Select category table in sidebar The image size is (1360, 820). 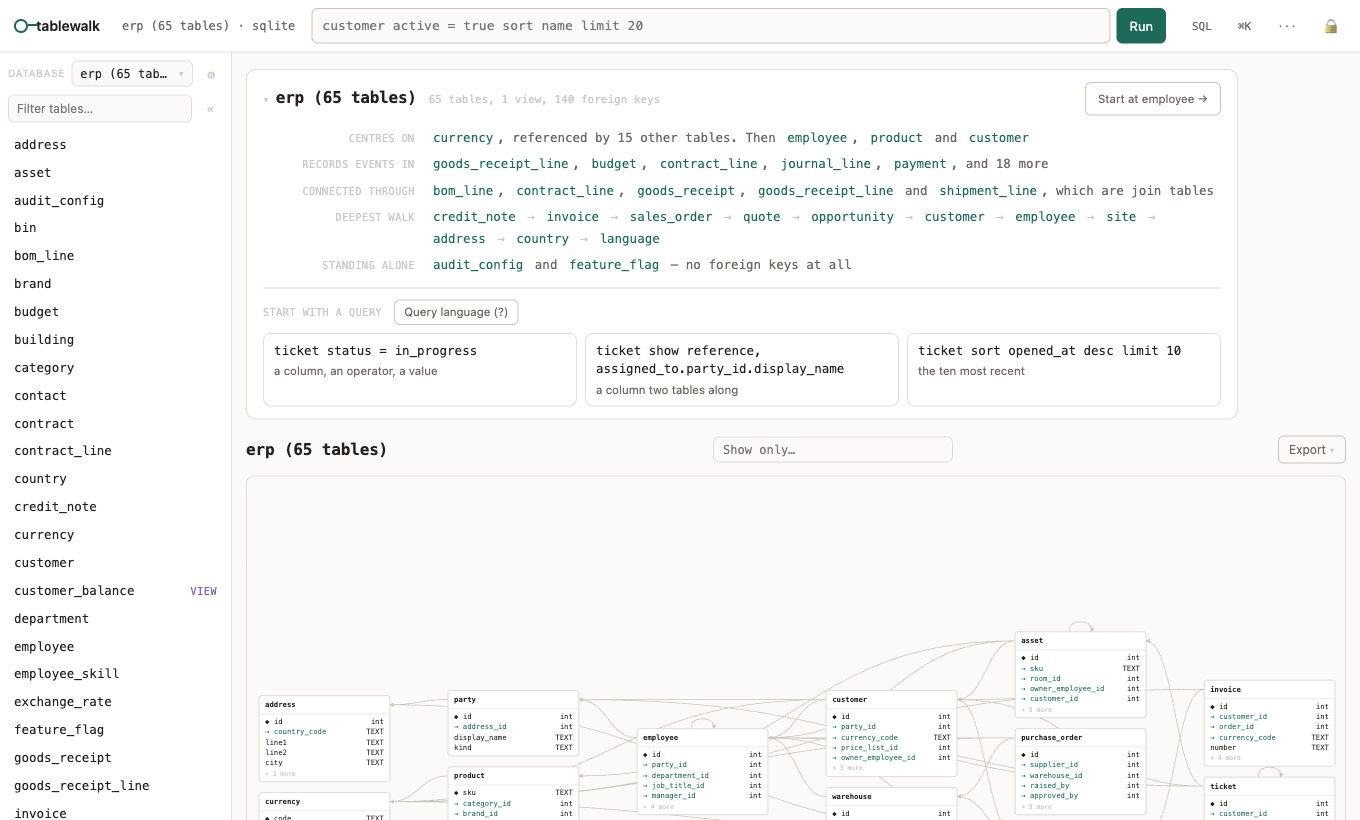[x=115, y=368]
